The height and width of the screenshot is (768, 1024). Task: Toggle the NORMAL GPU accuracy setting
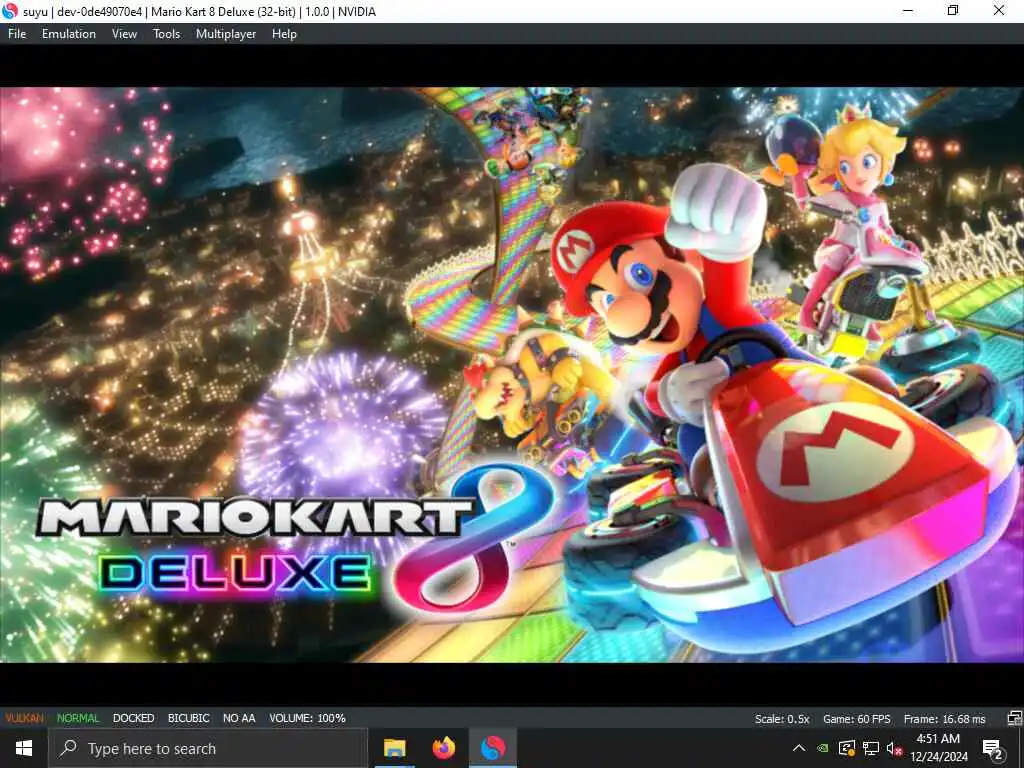78,718
